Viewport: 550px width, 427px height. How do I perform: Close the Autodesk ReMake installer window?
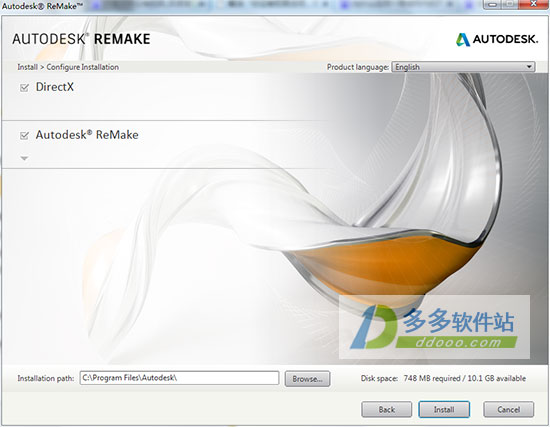tap(534, 4)
